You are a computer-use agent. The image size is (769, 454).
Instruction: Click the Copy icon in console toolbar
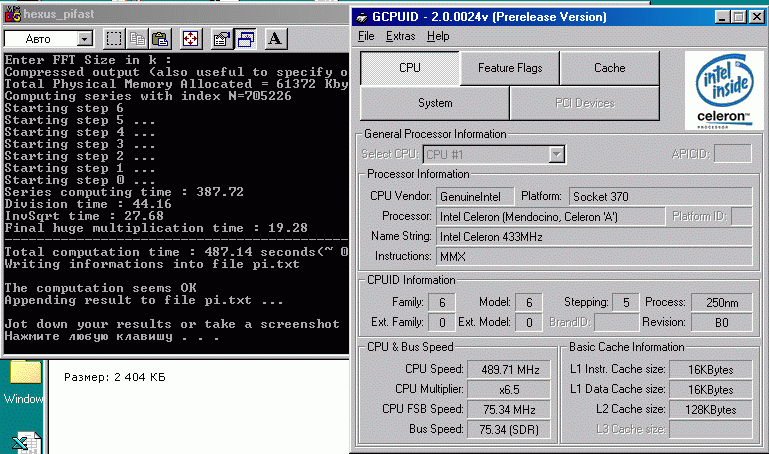(137, 39)
